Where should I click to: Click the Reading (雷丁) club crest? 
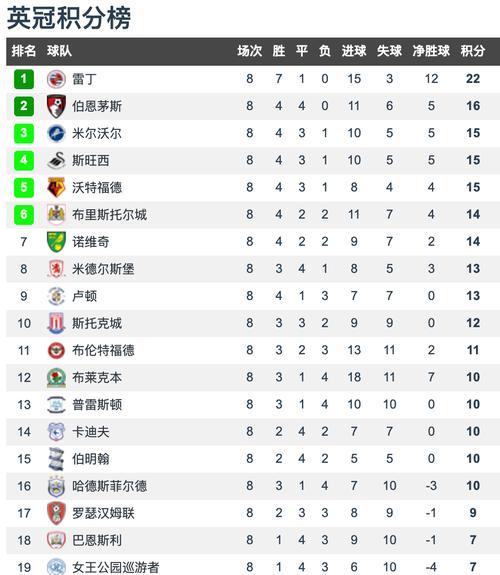click(x=56, y=79)
